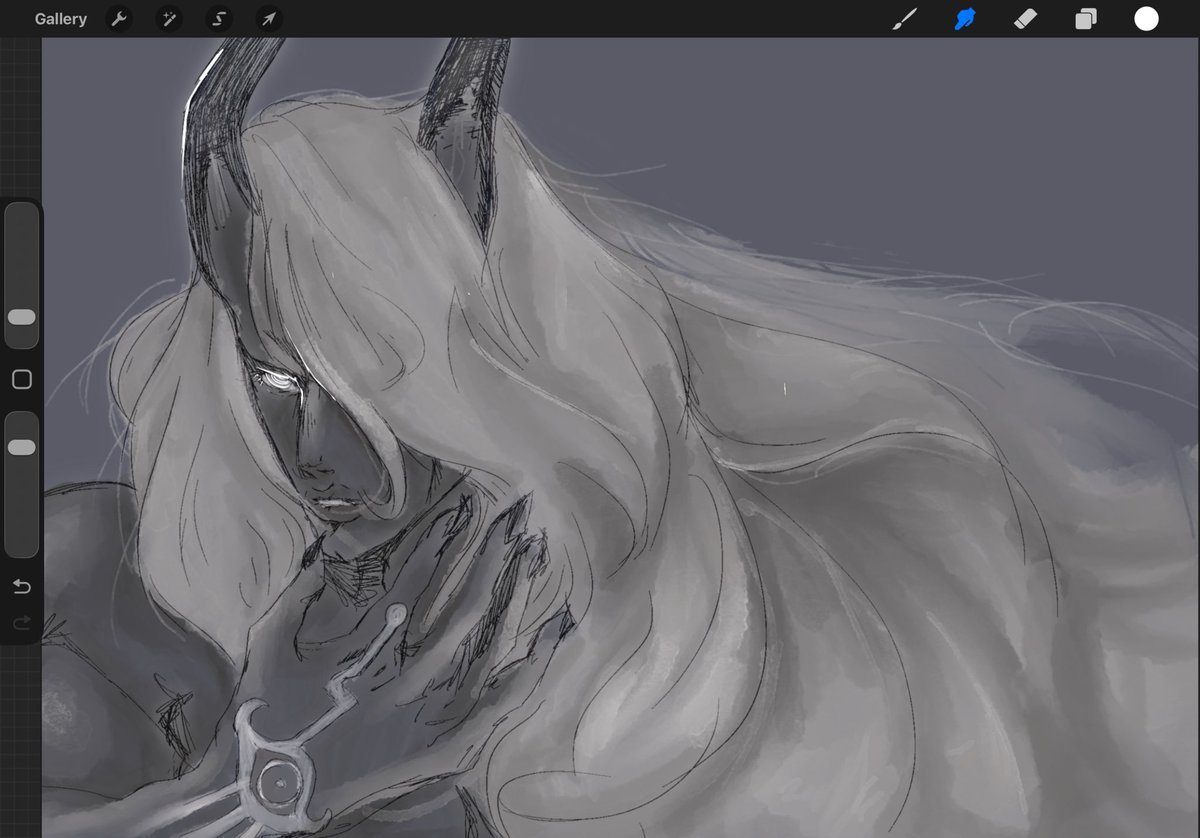Open the Layers panel
The height and width of the screenshot is (838, 1200).
tap(1086, 19)
